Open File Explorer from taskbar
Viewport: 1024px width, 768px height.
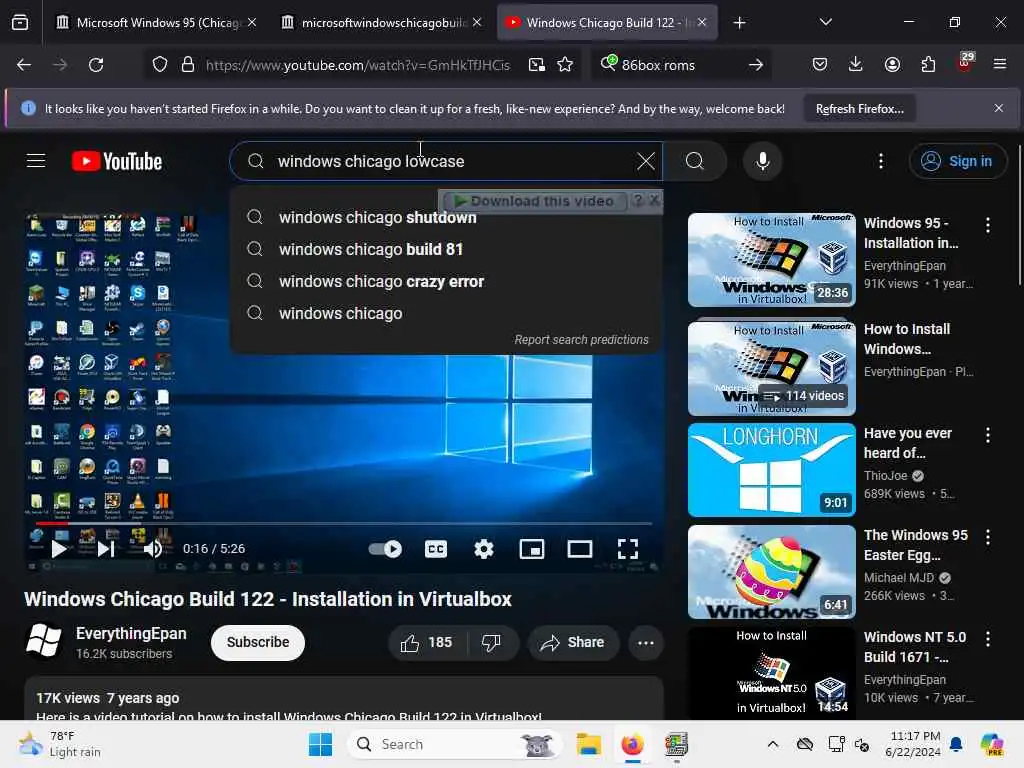click(x=588, y=744)
